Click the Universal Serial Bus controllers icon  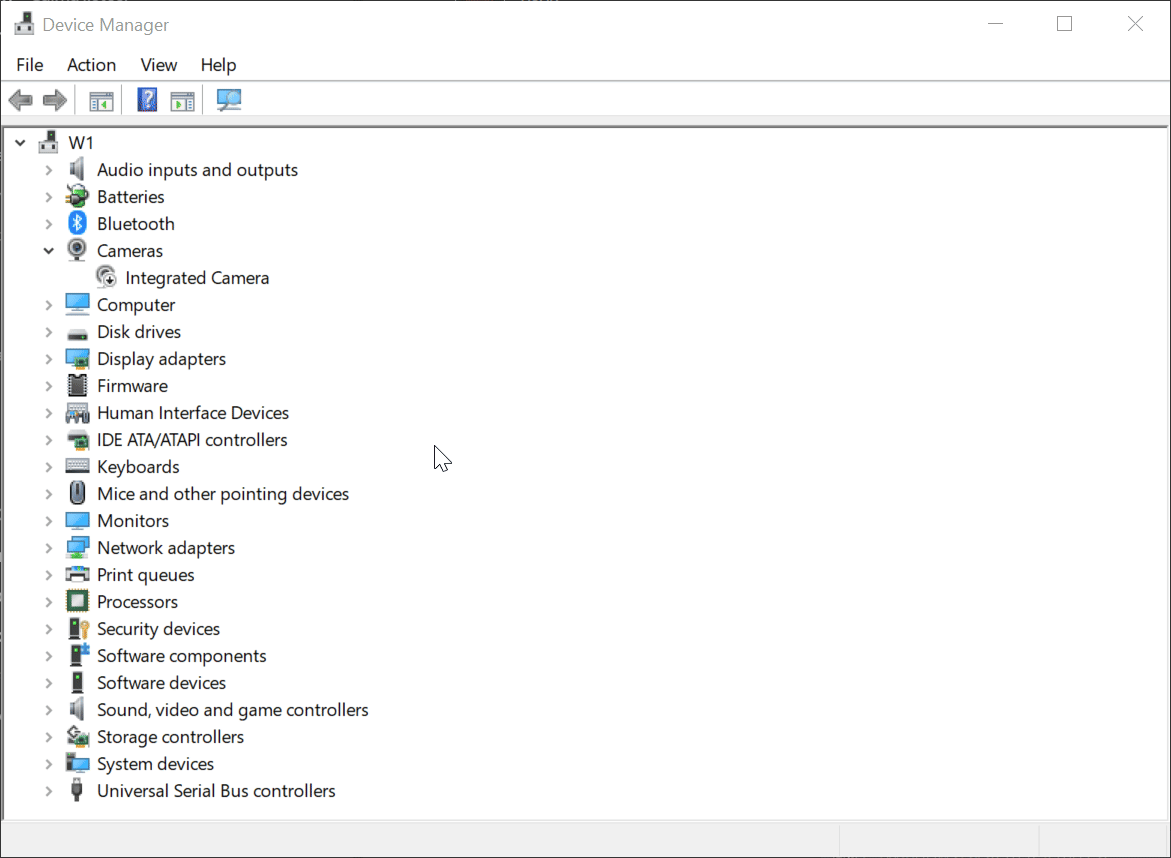pos(76,790)
